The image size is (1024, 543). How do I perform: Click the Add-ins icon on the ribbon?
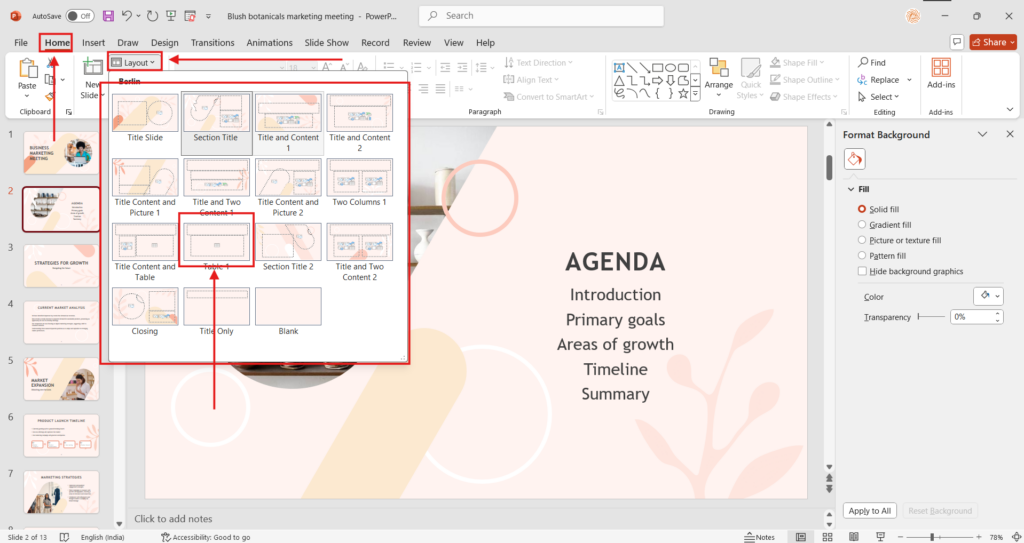[x=940, y=75]
